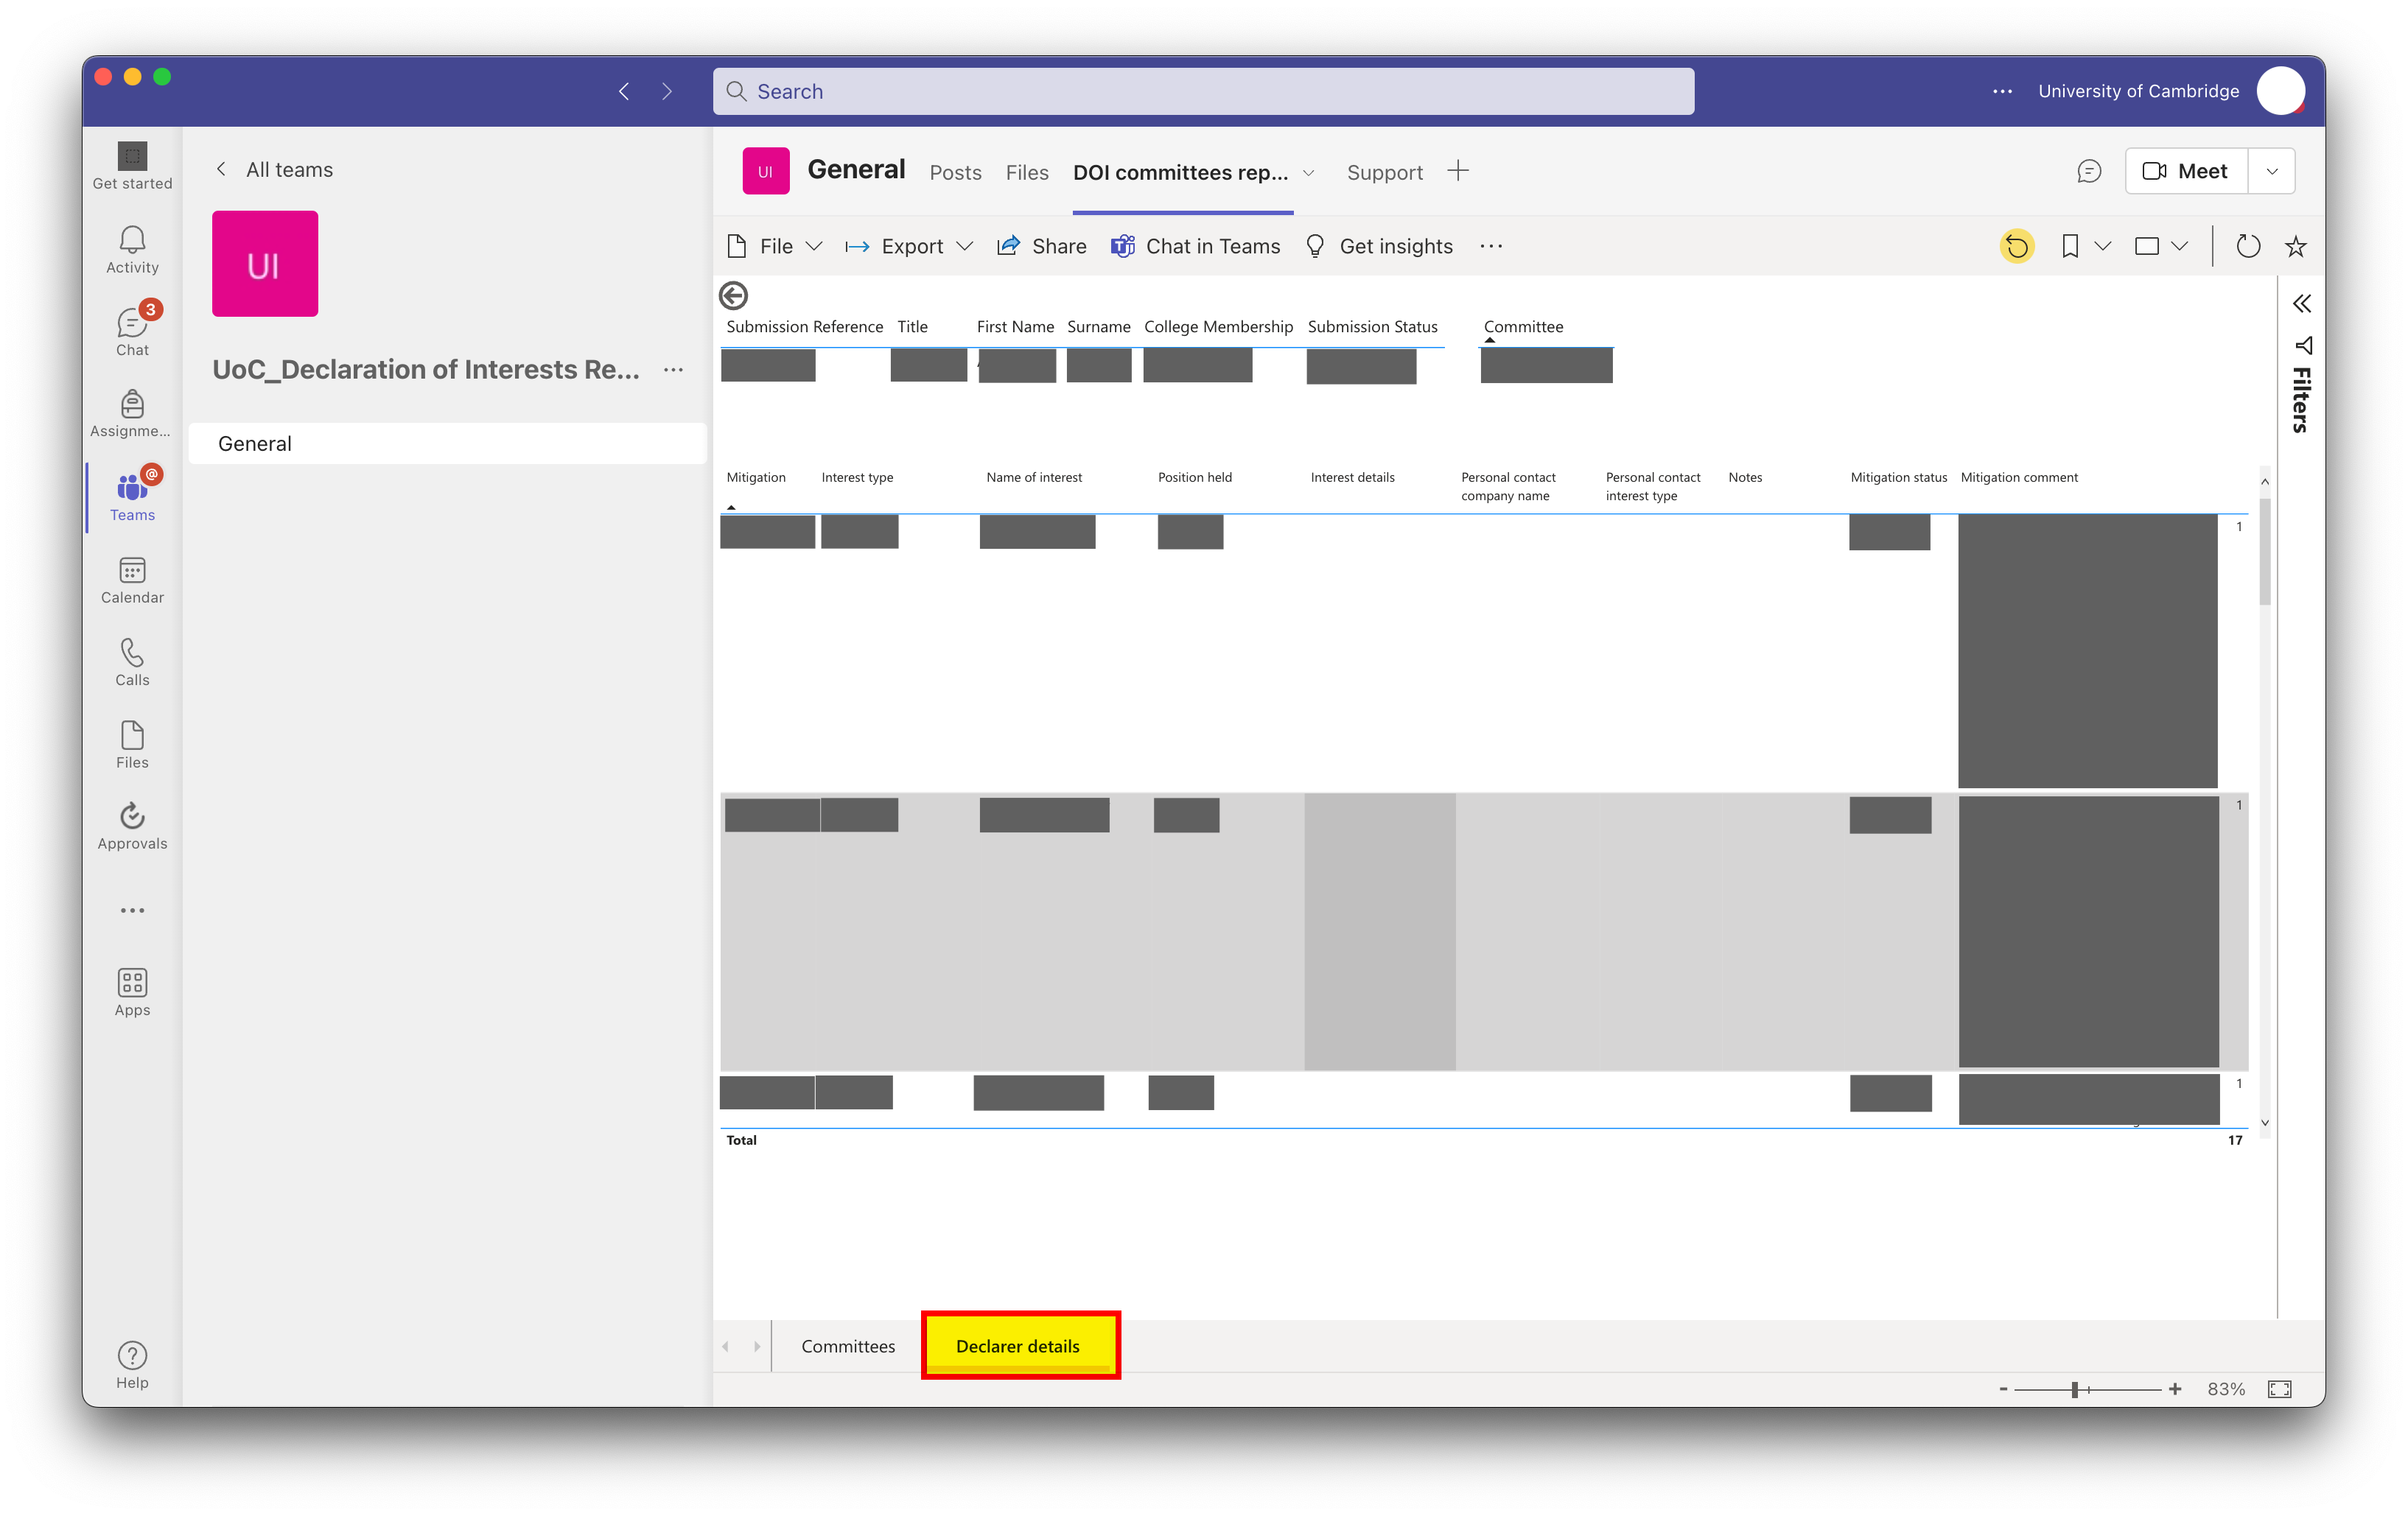Viewport: 2408px width, 1516px height.
Task: Expand the Filters pane chevrons
Action: click(2301, 304)
